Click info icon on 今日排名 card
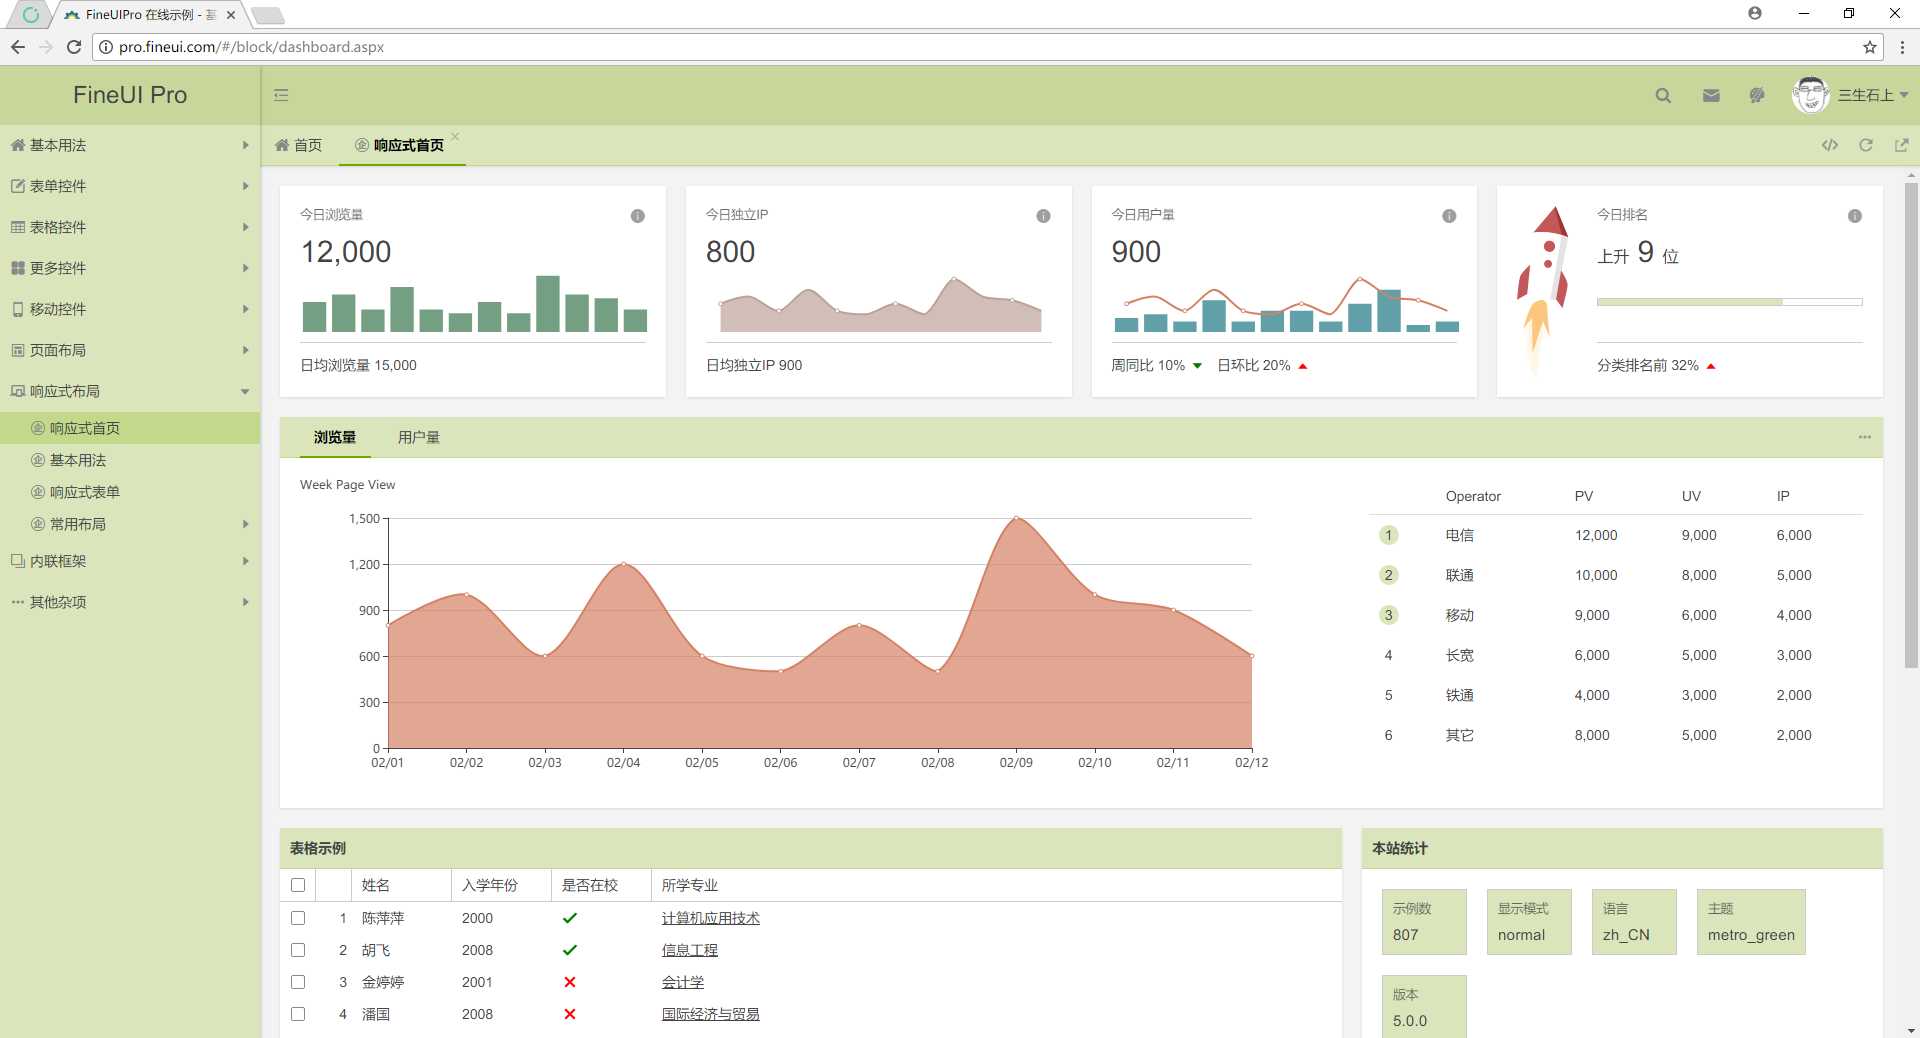The height and width of the screenshot is (1038, 1920). pyautogui.click(x=1855, y=216)
